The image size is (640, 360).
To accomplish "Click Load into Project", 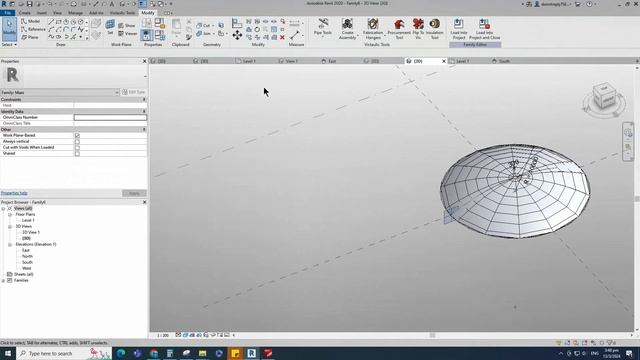I will point(459,29).
